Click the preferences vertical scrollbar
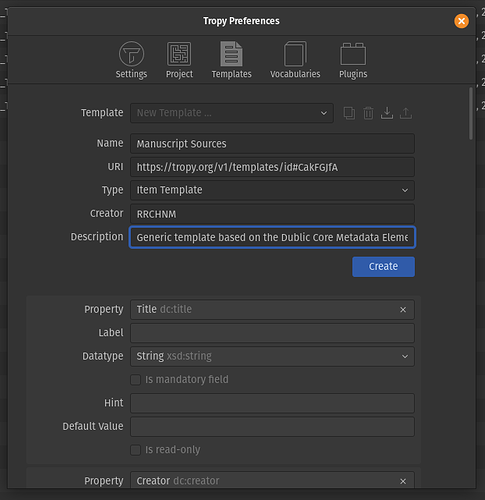Screen dimensions: 485x500 471,113
